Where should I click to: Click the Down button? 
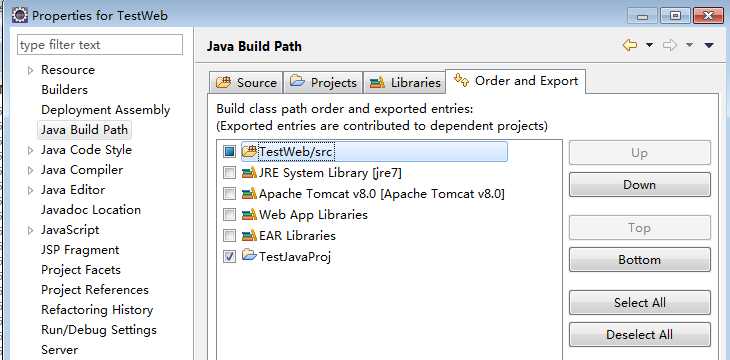[640, 185]
